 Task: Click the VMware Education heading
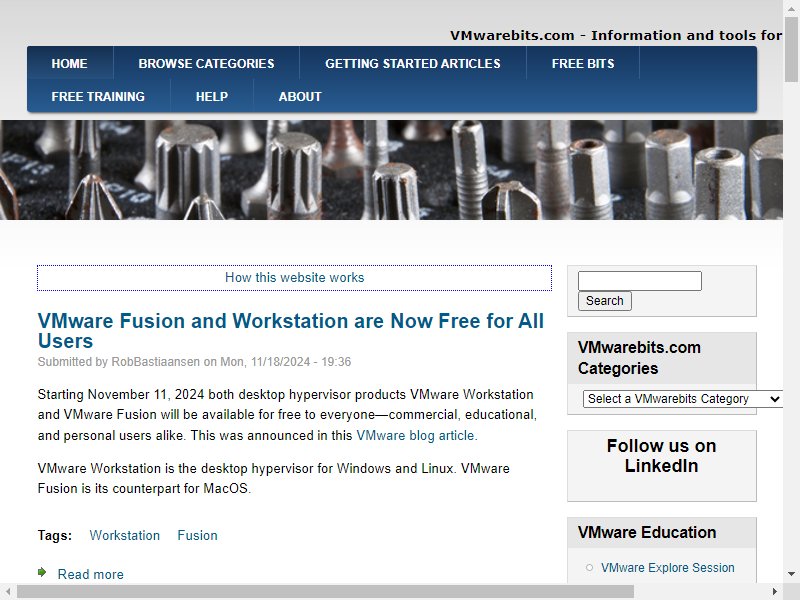(647, 532)
